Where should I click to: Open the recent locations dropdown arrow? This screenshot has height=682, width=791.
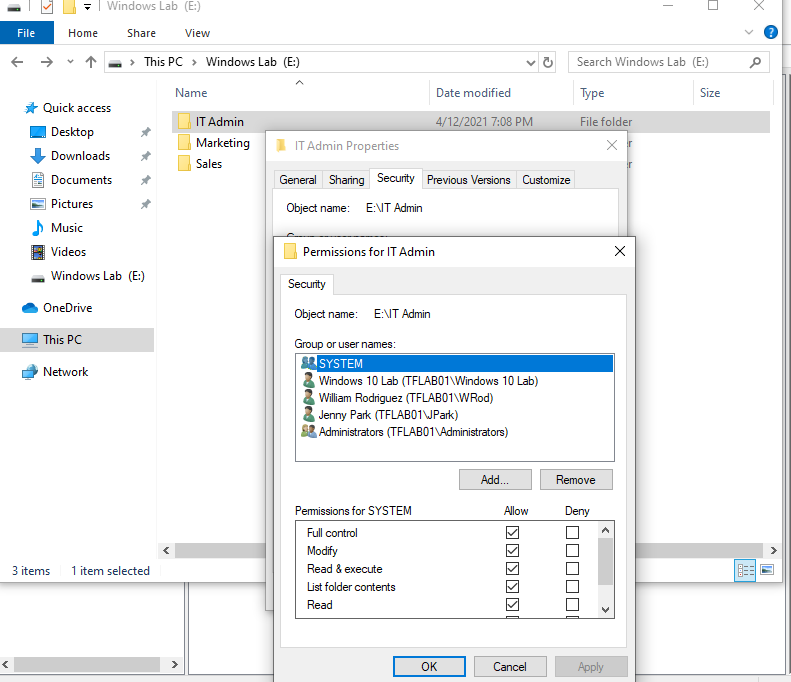coord(70,62)
